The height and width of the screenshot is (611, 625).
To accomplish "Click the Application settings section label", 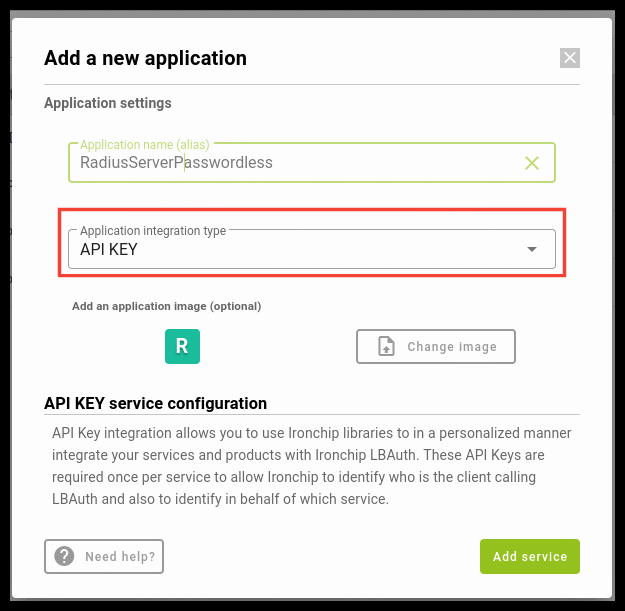I will 108,103.
